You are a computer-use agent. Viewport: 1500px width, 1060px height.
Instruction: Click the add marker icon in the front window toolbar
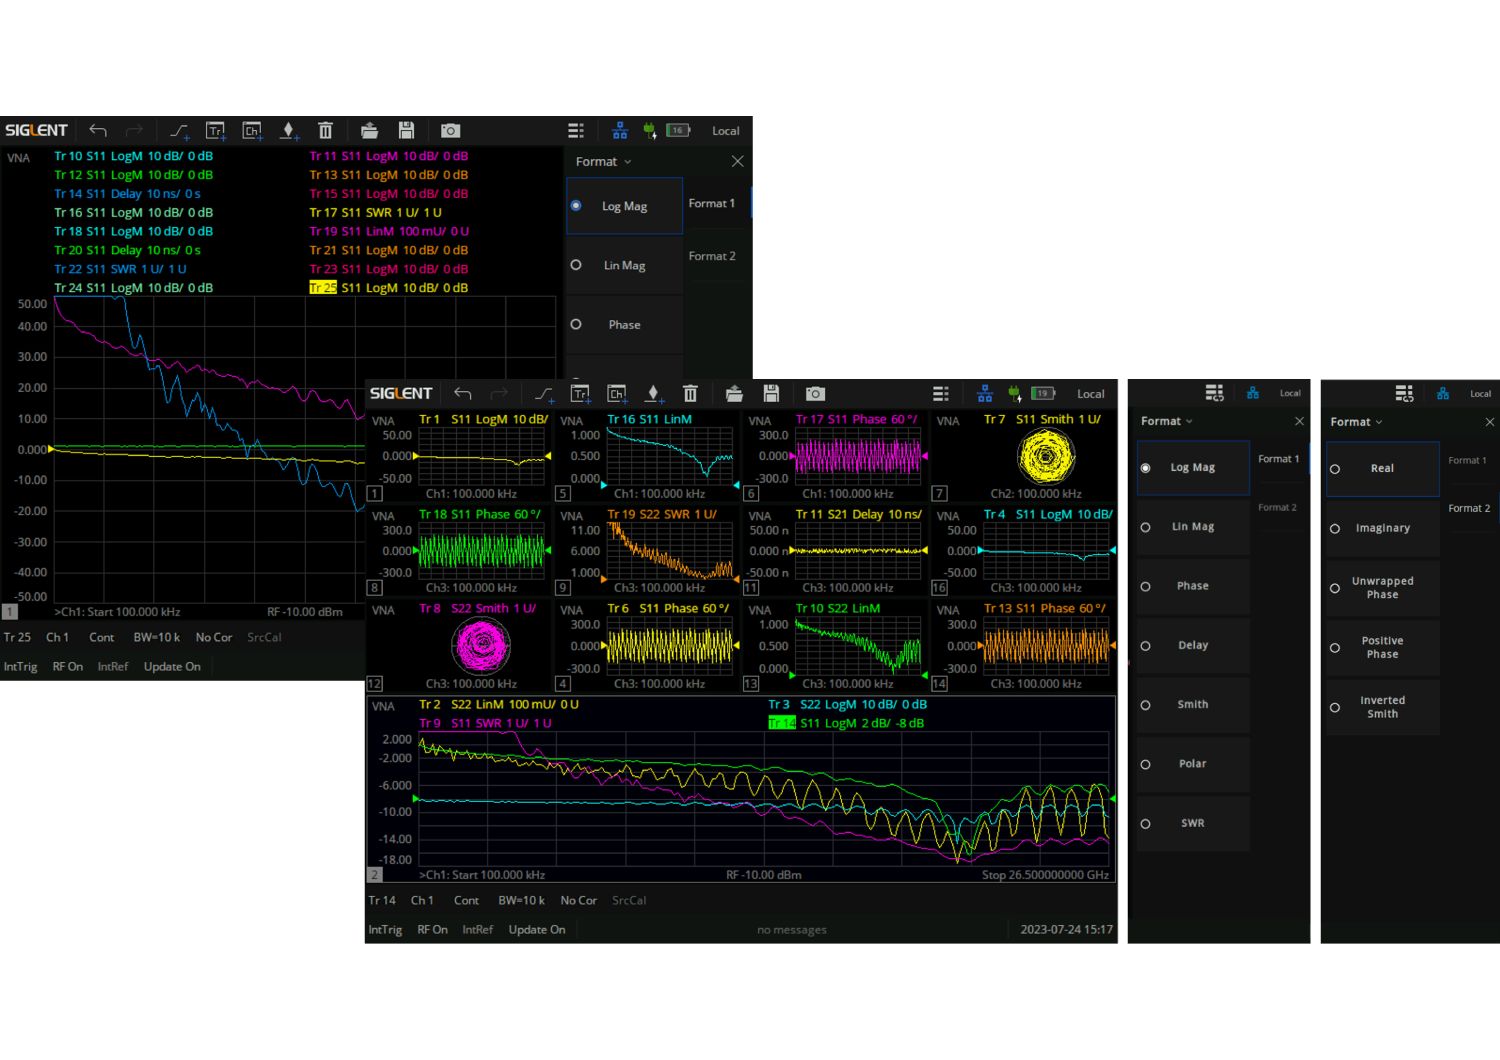tap(653, 394)
